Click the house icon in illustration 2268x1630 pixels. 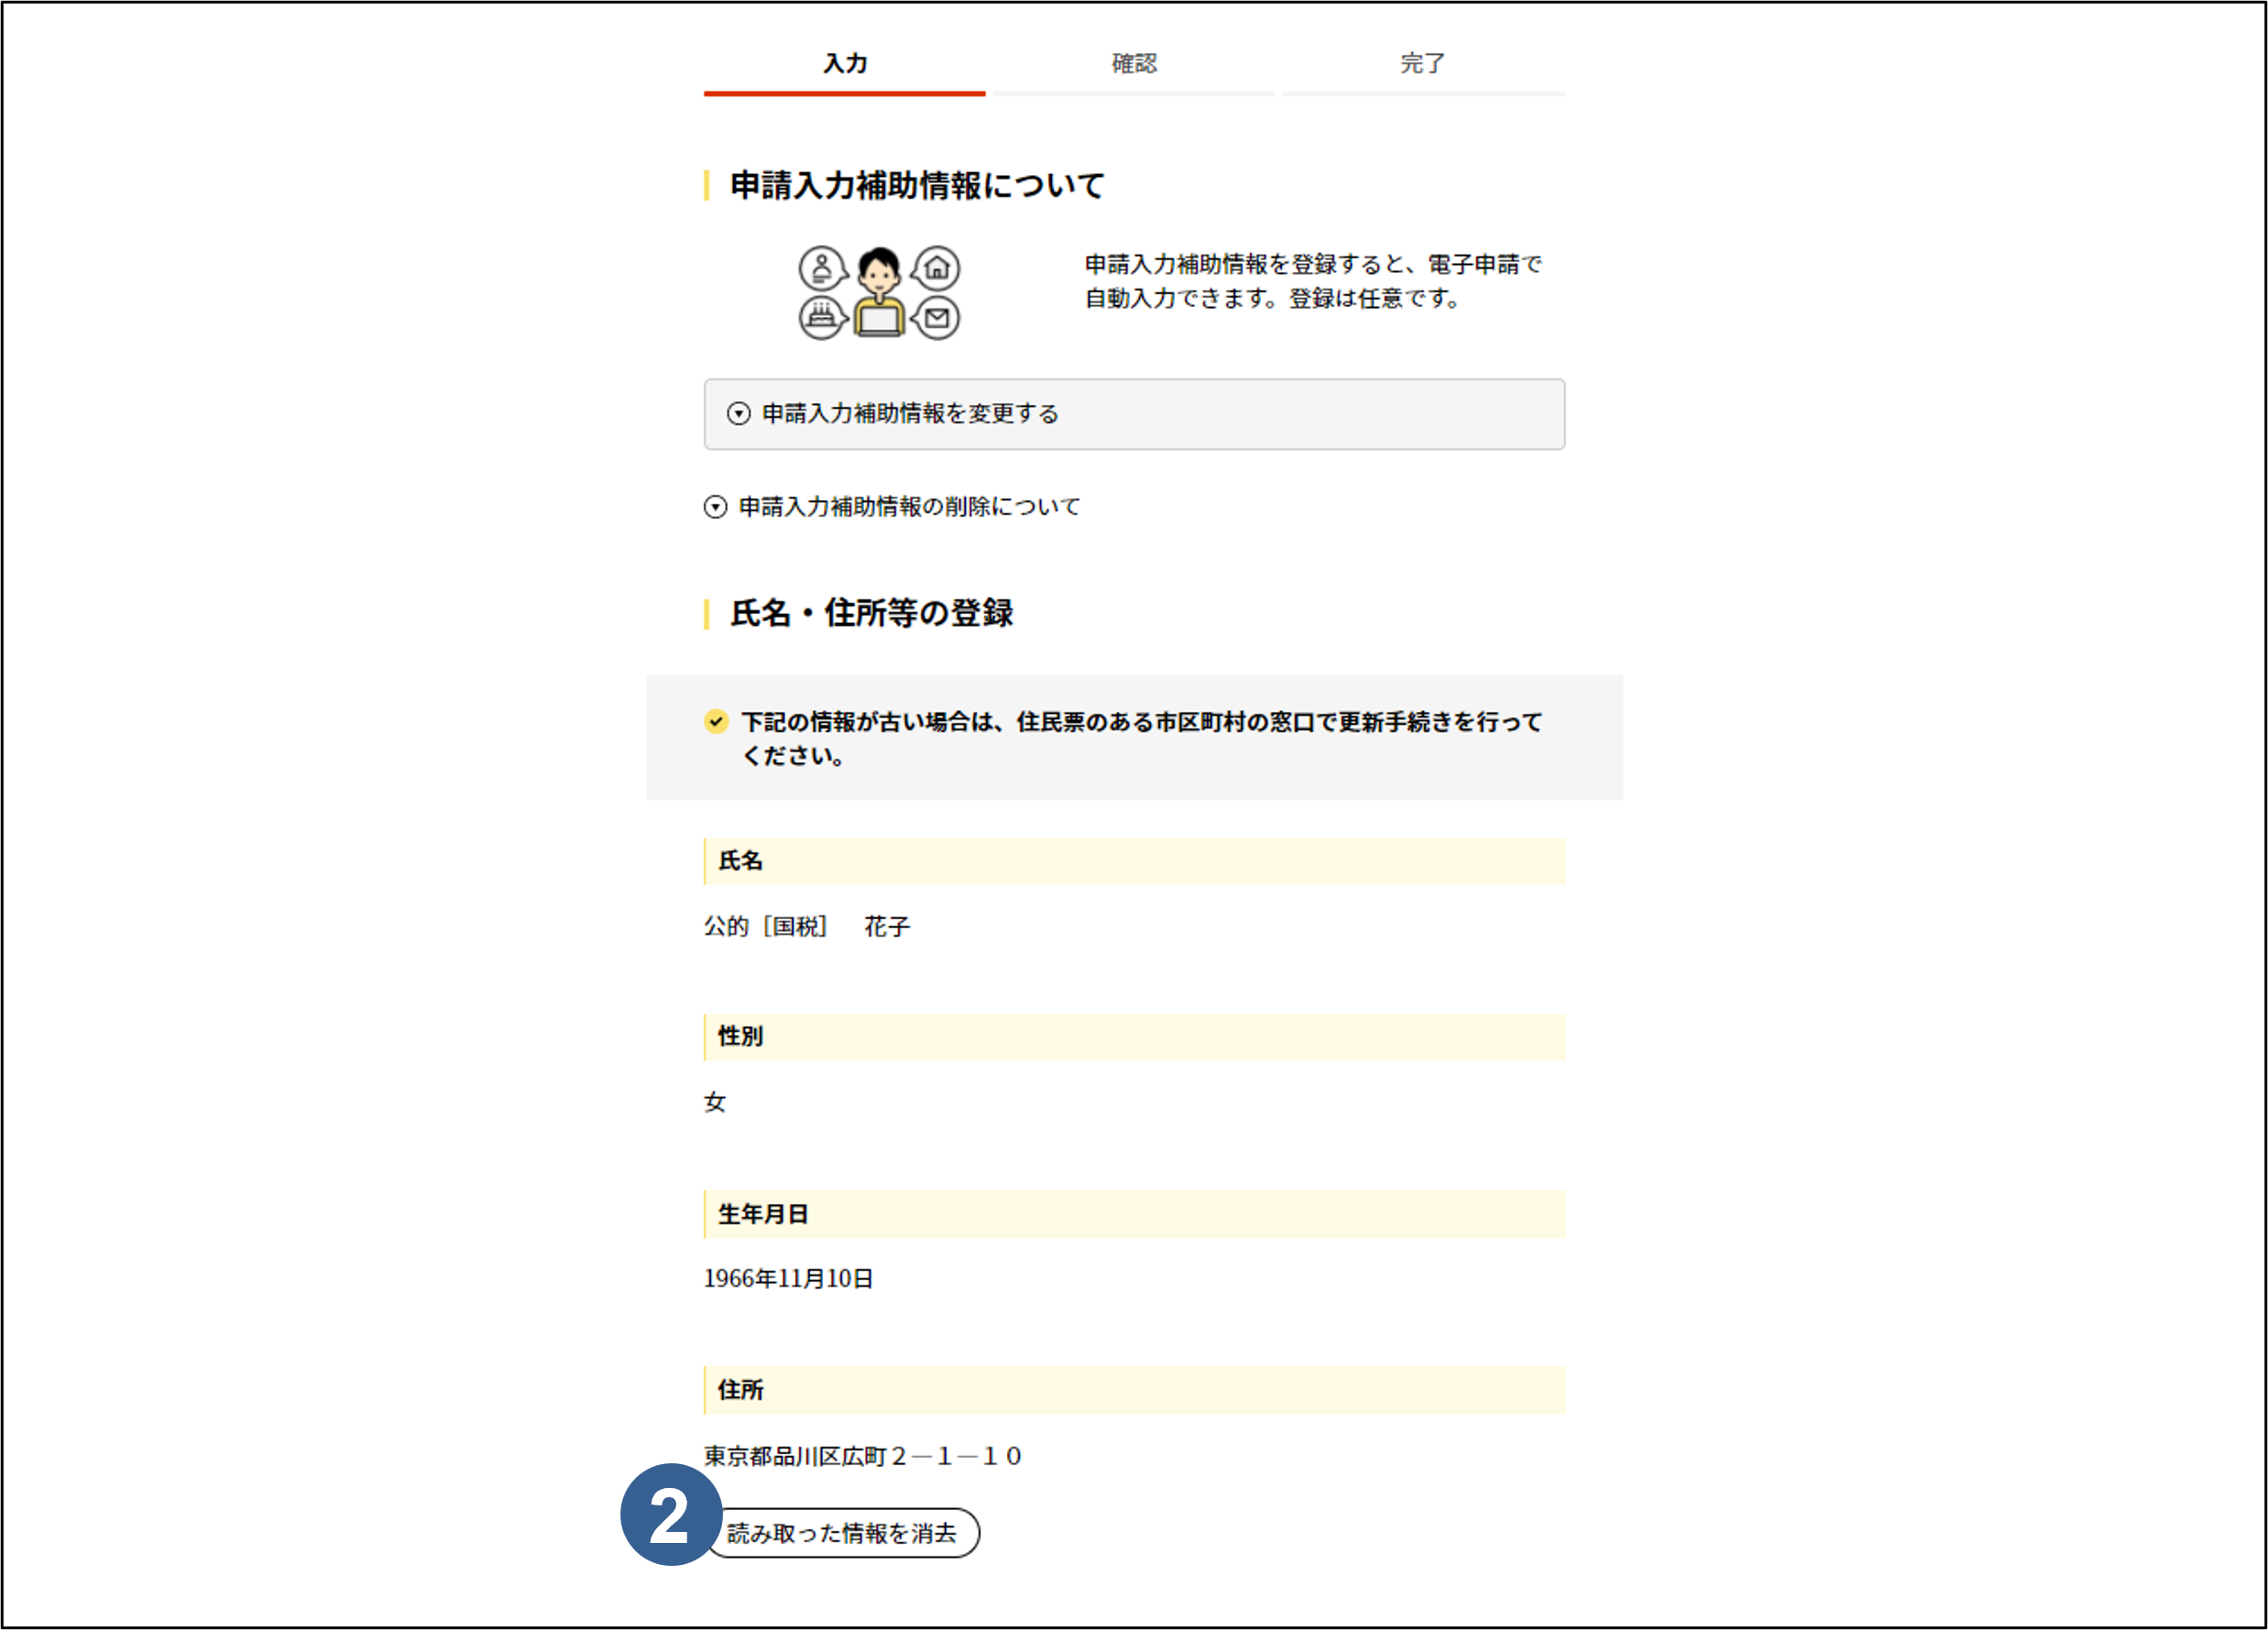pyautogui.click(x=937, y=268)
